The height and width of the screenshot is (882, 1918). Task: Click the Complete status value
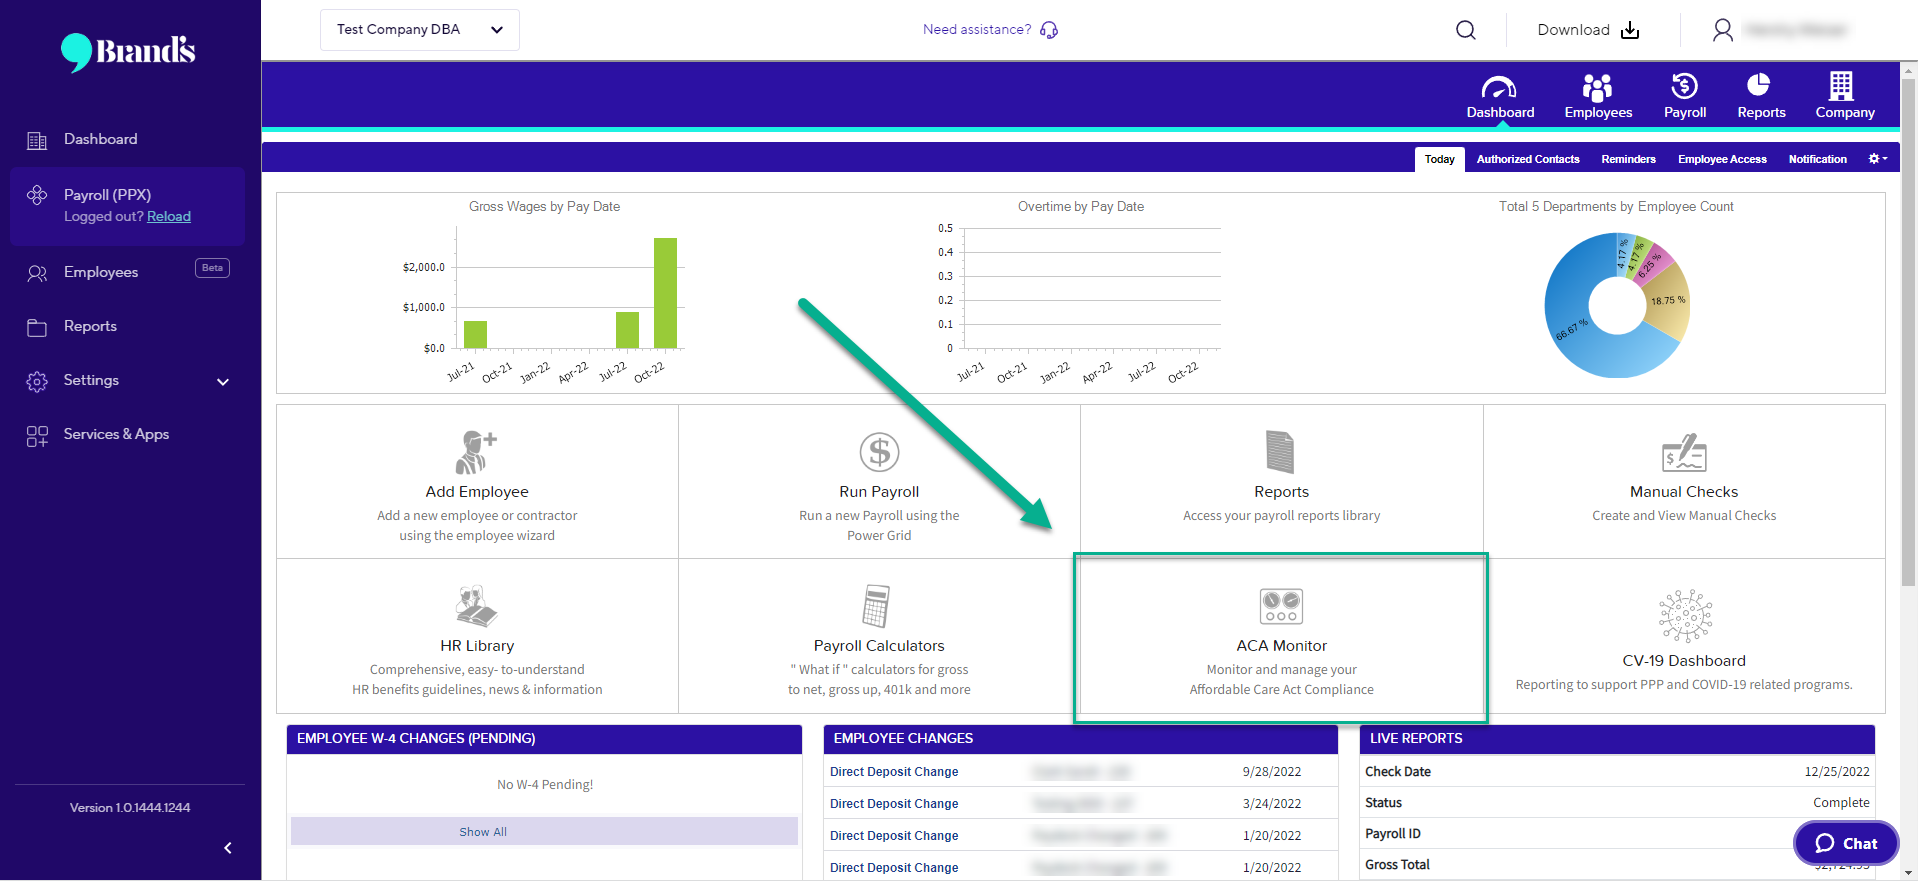pos(1840,803)
